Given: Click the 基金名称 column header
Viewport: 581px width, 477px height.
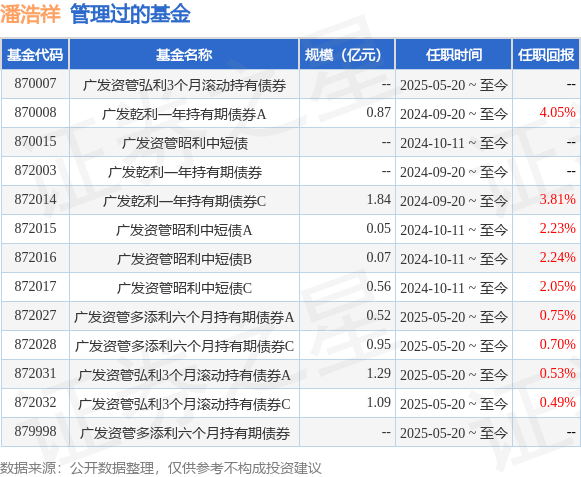Looking at the screenshot, I should click(x=184, y=55).
